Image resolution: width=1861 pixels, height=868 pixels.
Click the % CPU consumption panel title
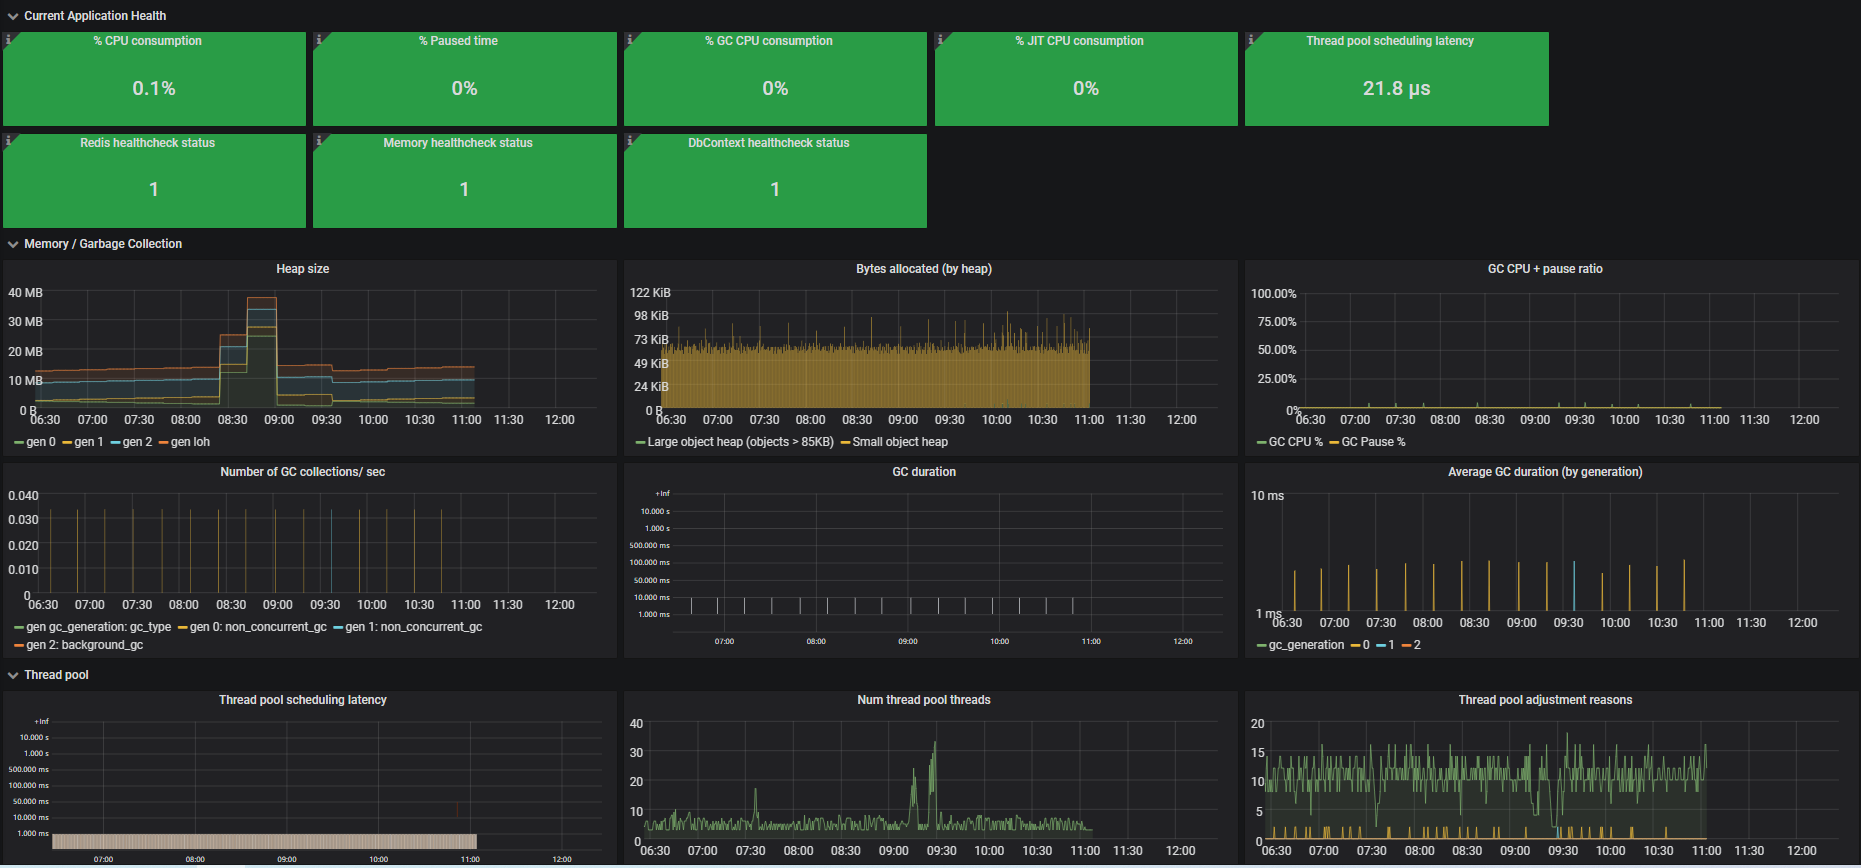pos(147,41)
